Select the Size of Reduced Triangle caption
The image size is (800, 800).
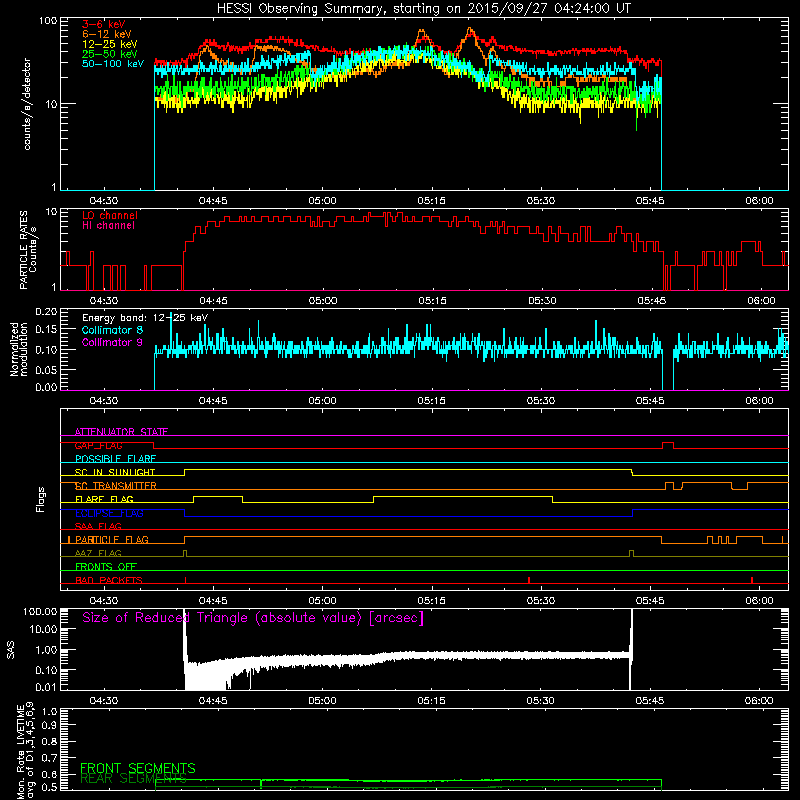(x=253, y=618)
